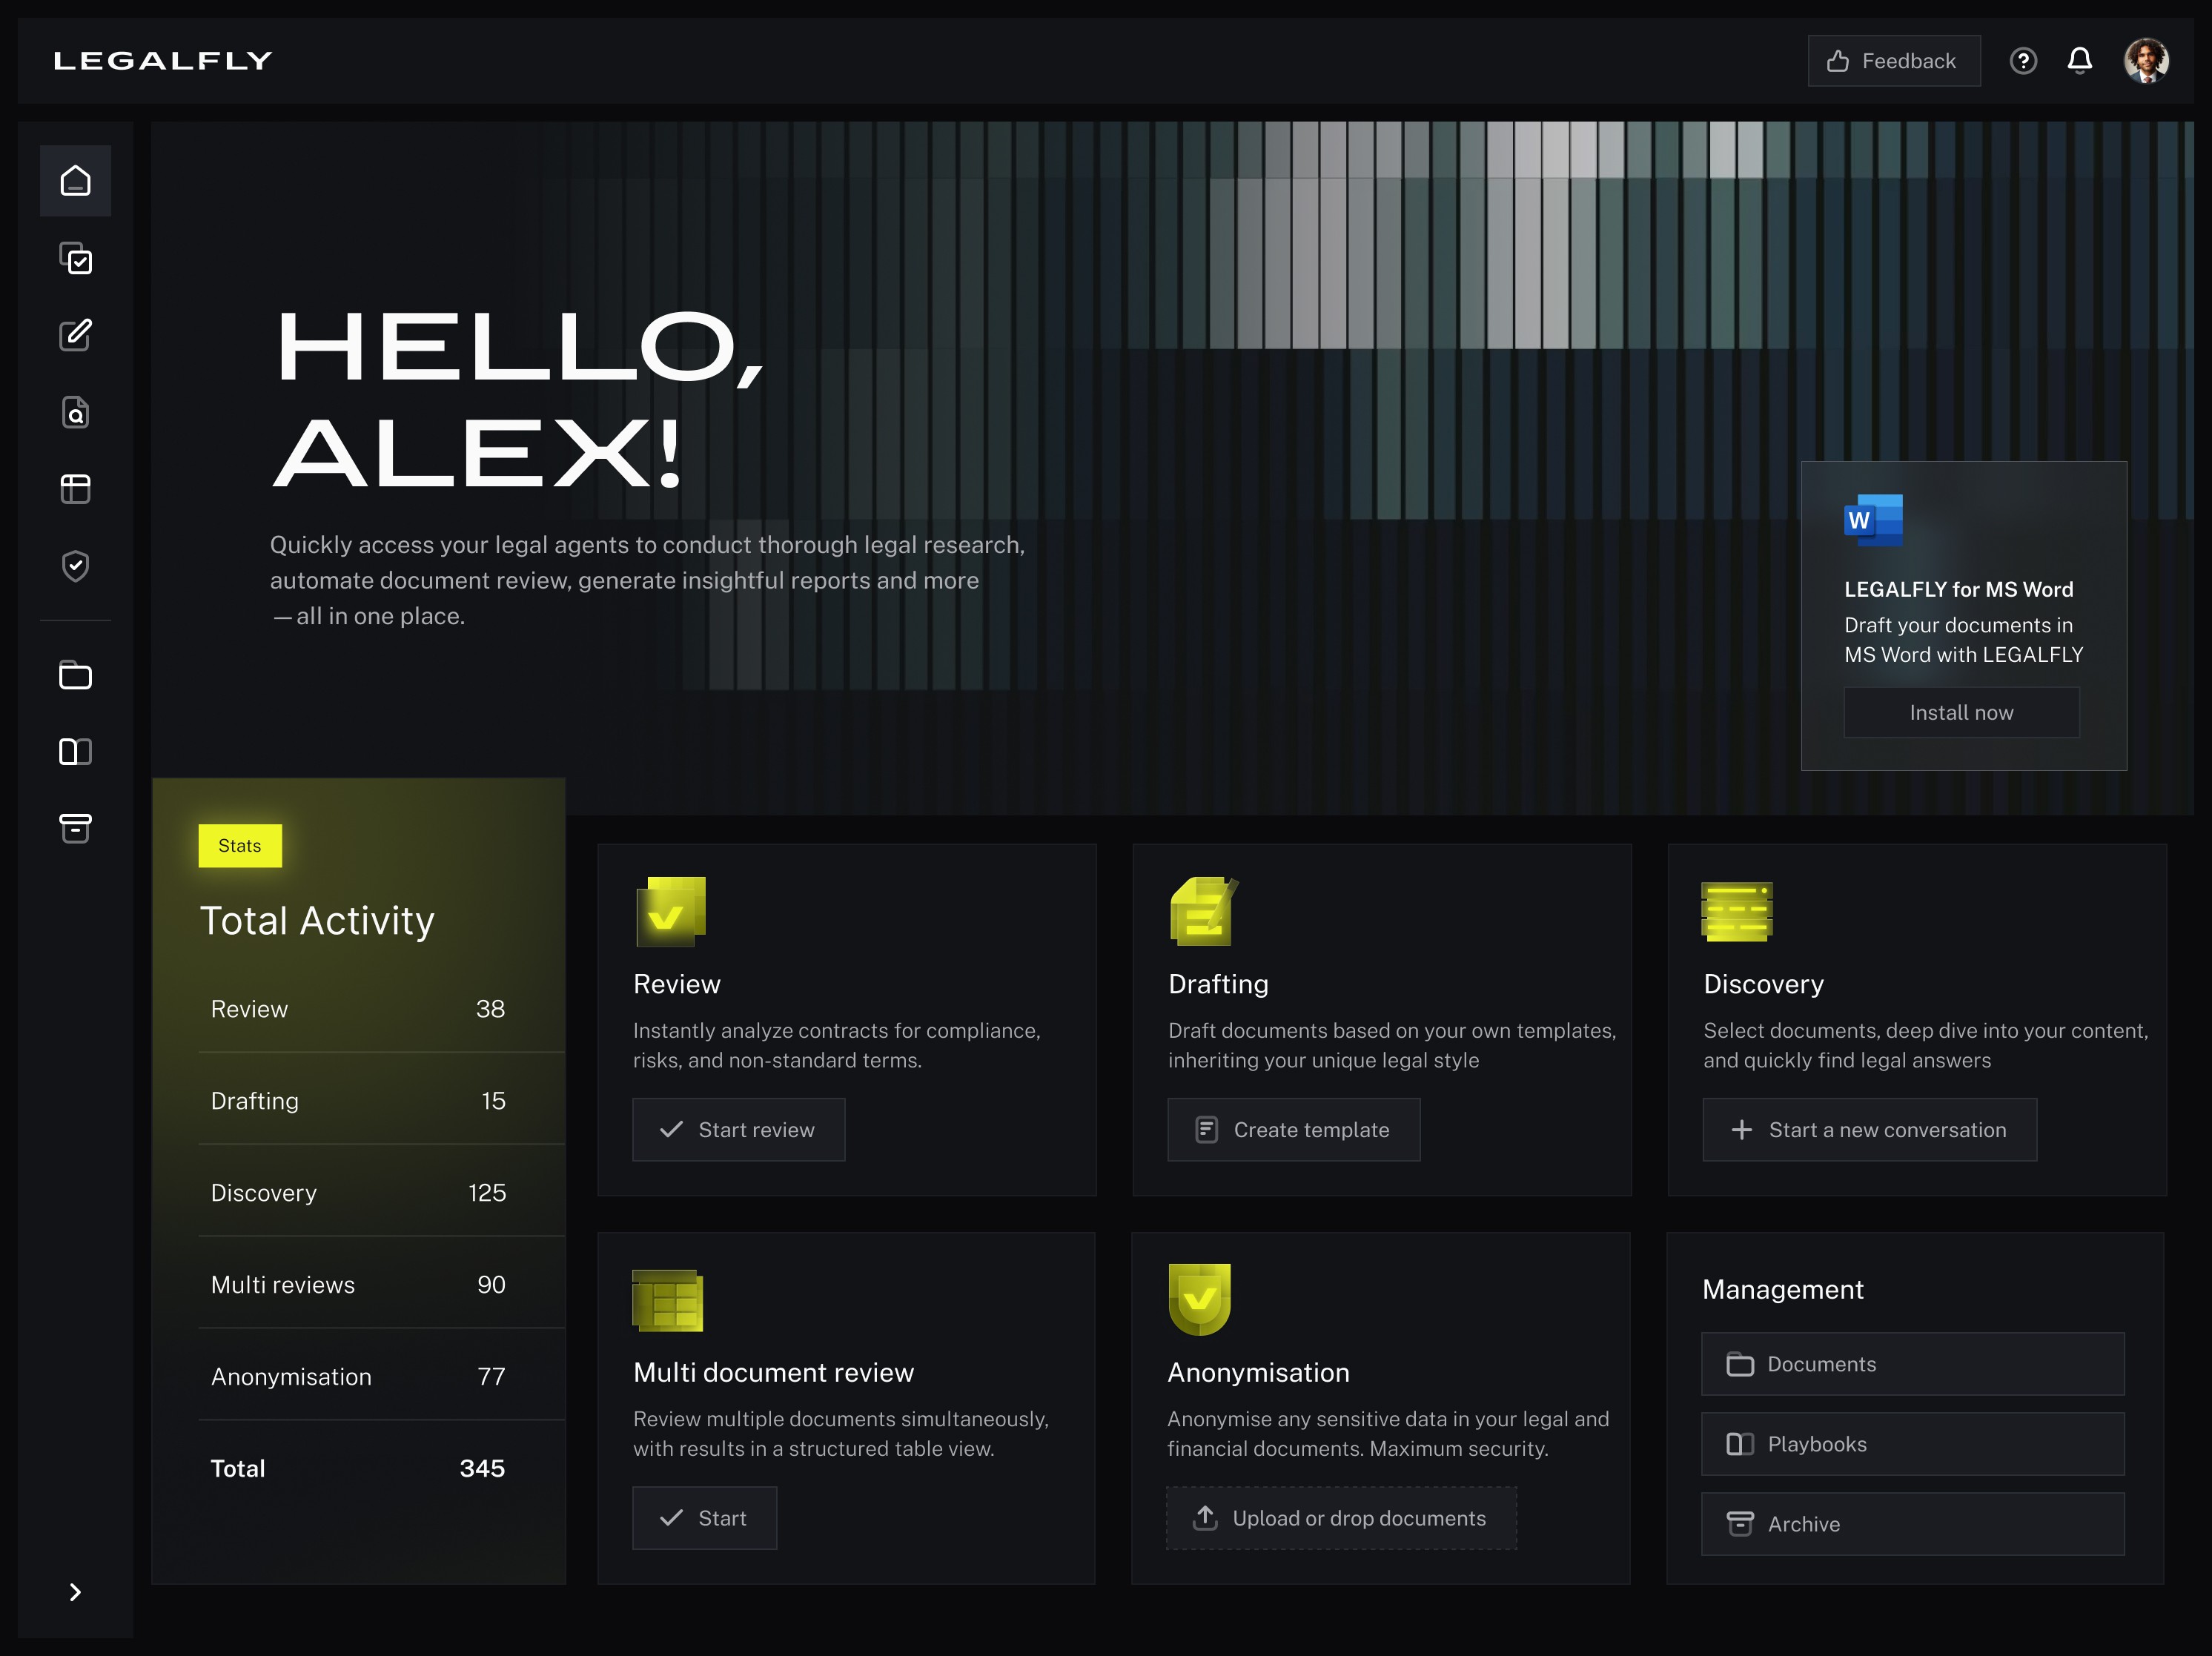This screenshot has width=2212, height=1656.
Task: Open Review from sidebar checkbox icon
Action: [75, 259]
